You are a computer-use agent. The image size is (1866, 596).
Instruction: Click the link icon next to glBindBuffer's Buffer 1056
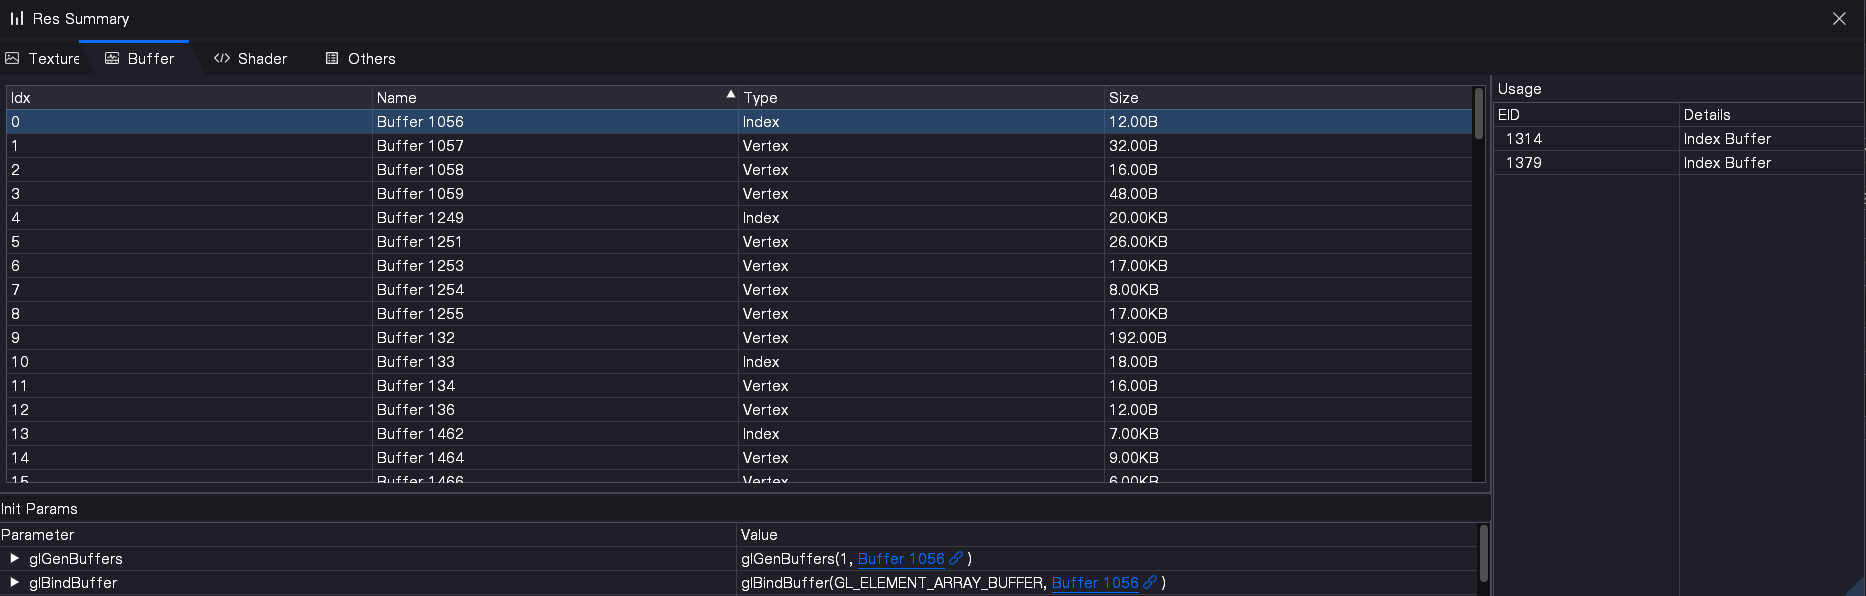click(x=1150, y=583)
